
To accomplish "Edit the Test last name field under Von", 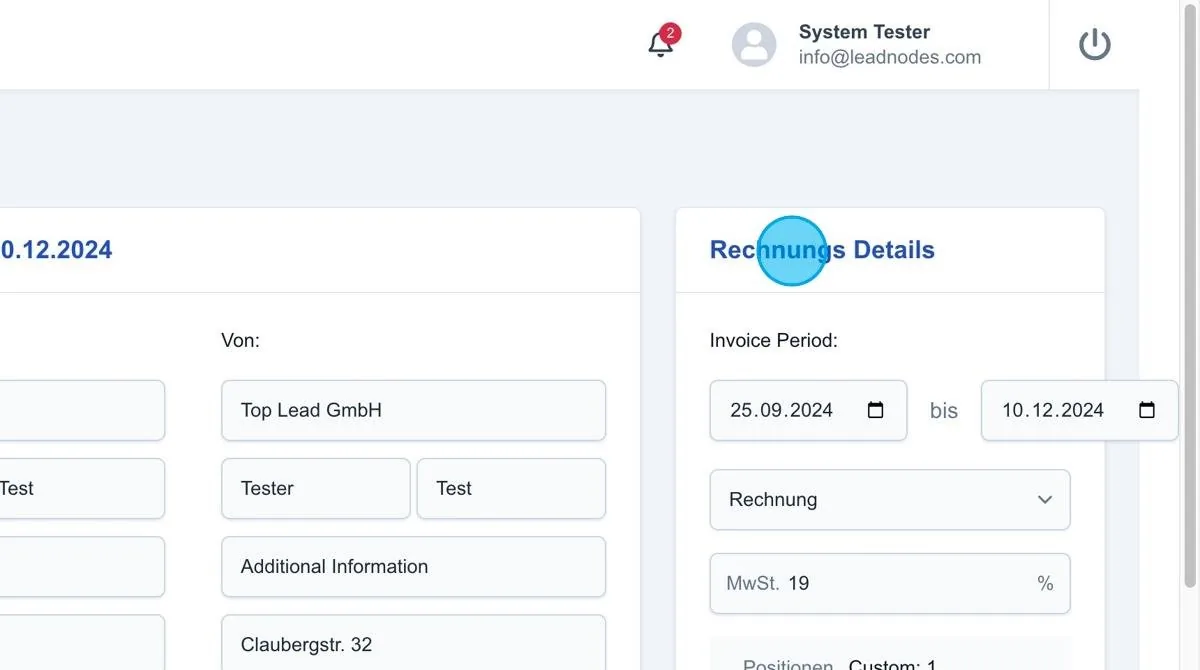I will [511, 488].
